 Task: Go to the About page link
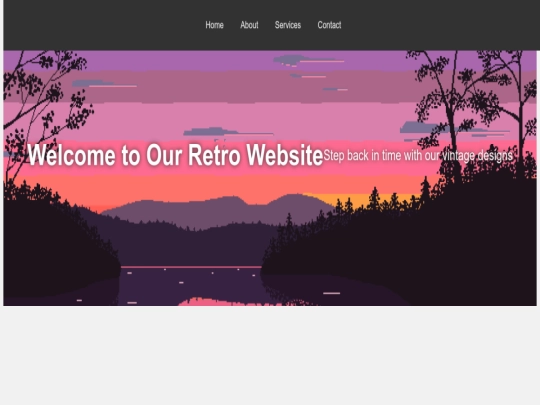[x=249, y=25]
